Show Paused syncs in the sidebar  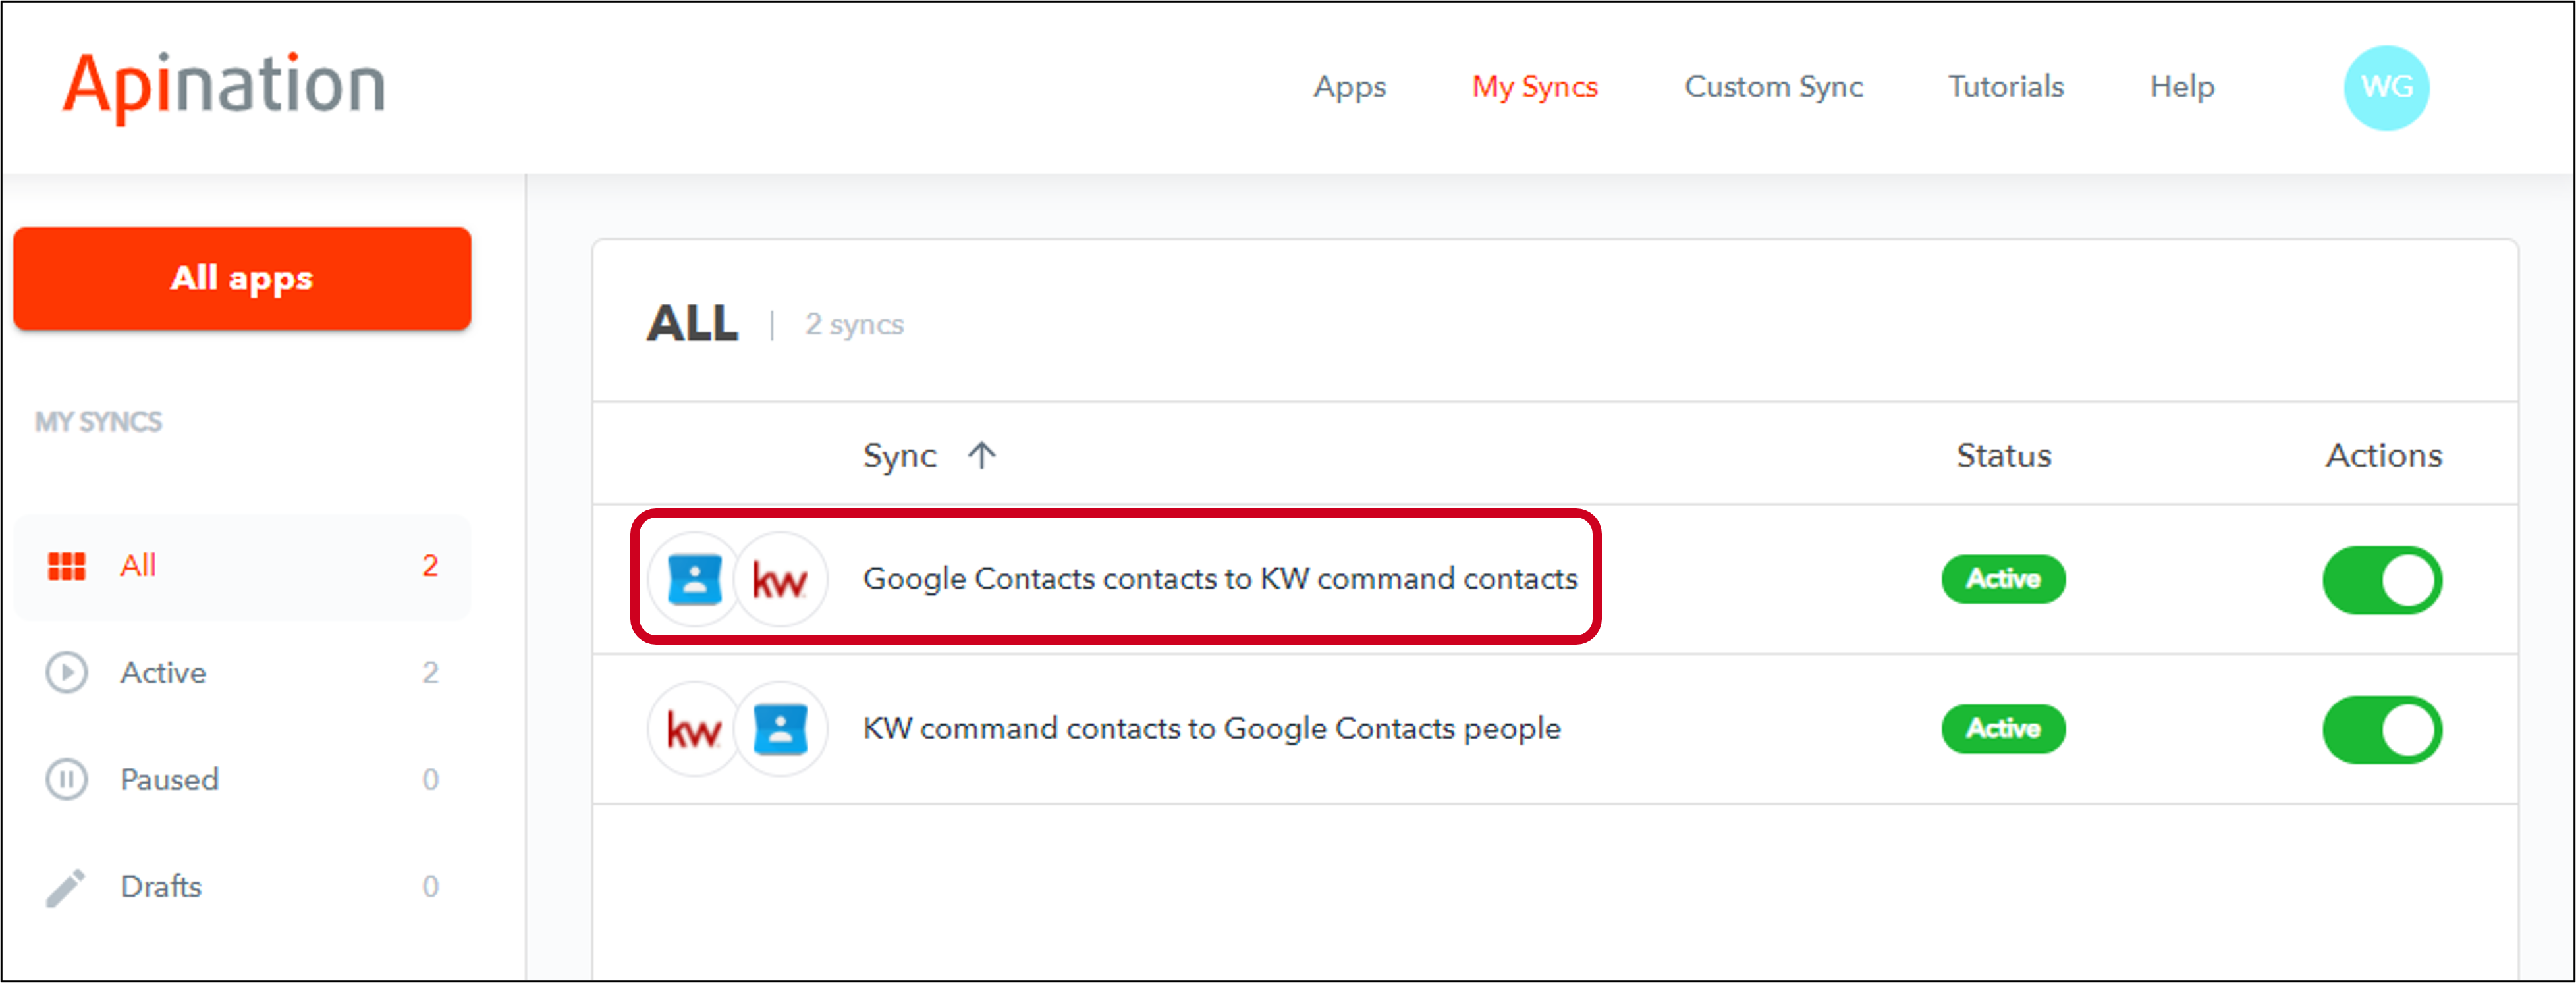(x=242, y=779)
